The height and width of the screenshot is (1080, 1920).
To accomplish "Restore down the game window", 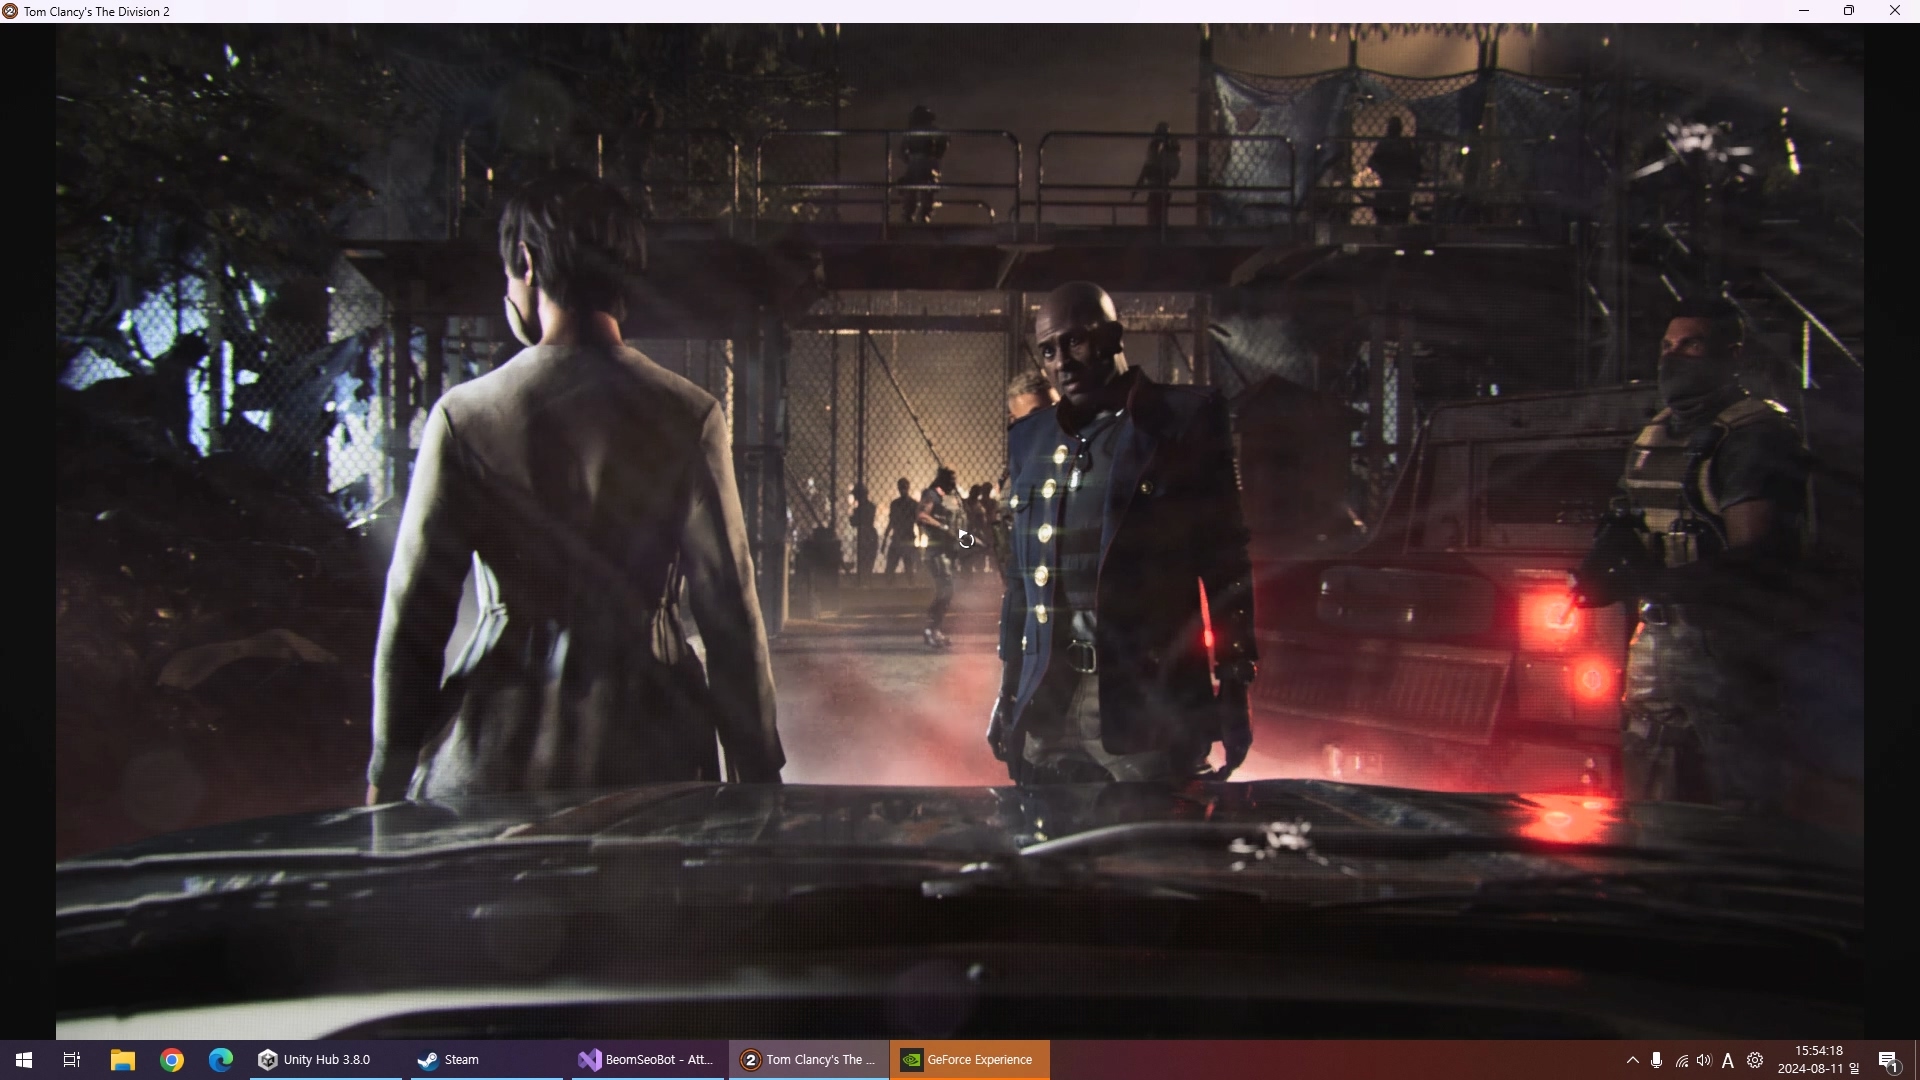I will pos(1849,11).
